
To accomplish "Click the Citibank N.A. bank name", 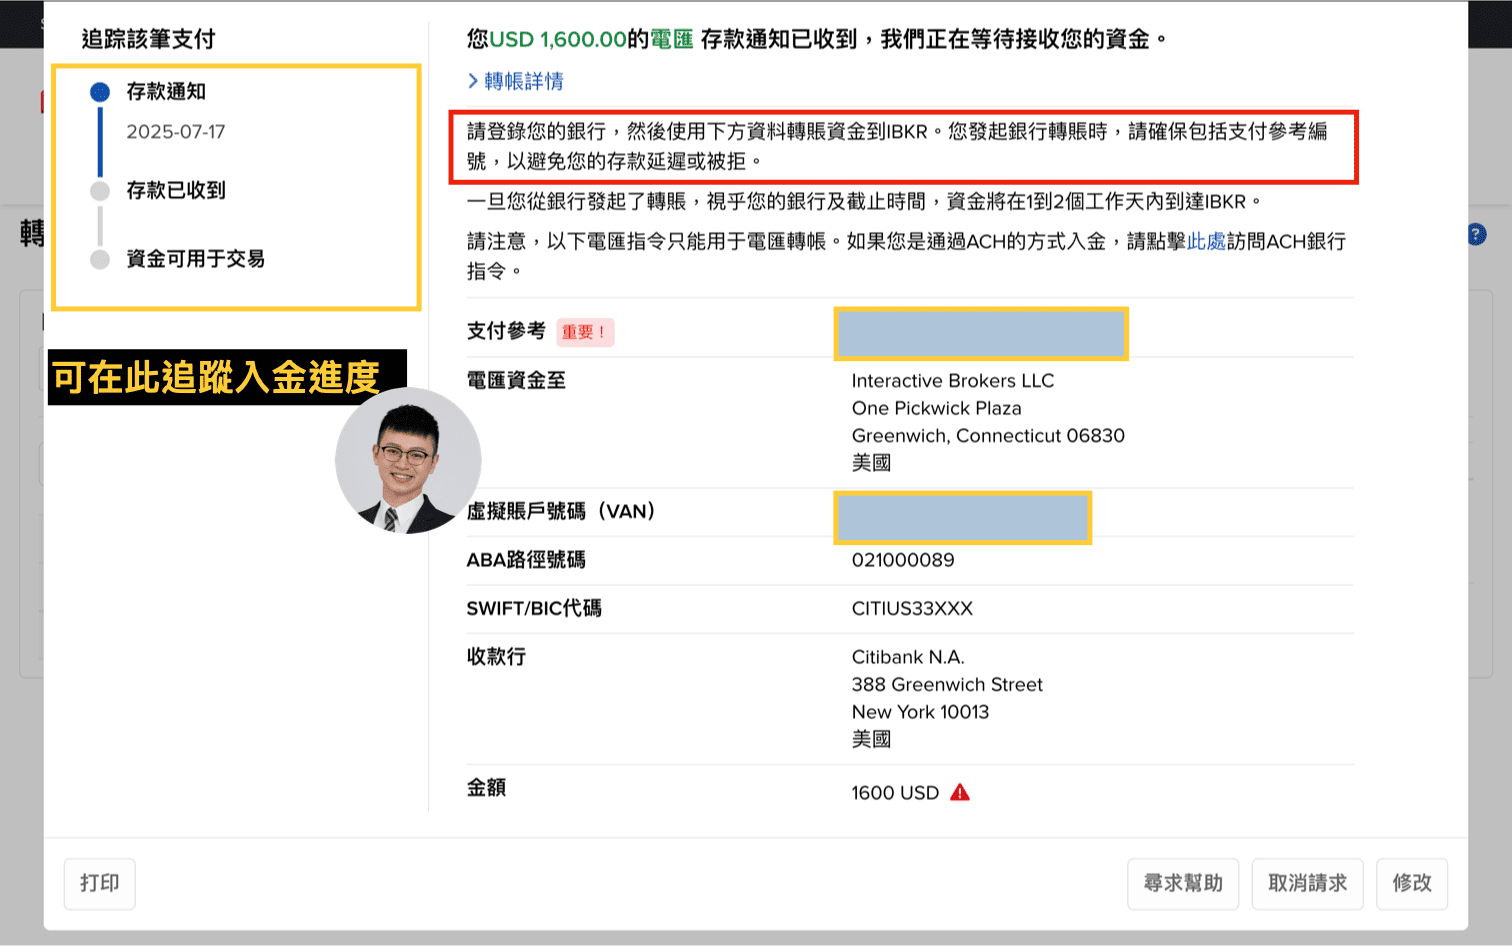I will click(908, 657).
